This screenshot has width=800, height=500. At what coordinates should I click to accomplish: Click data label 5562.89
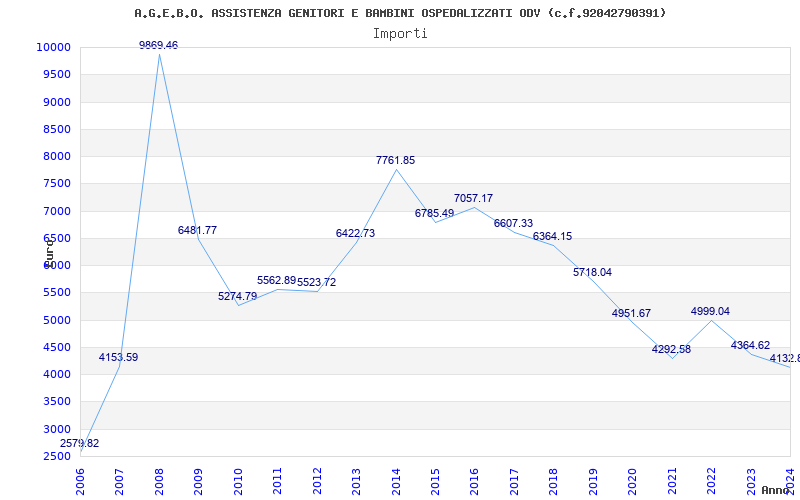tap(277, 280)
